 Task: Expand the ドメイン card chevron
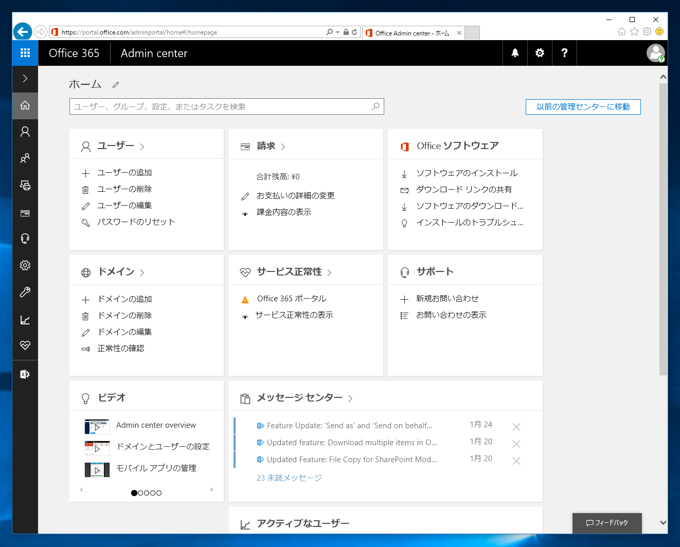click(142, 272)
